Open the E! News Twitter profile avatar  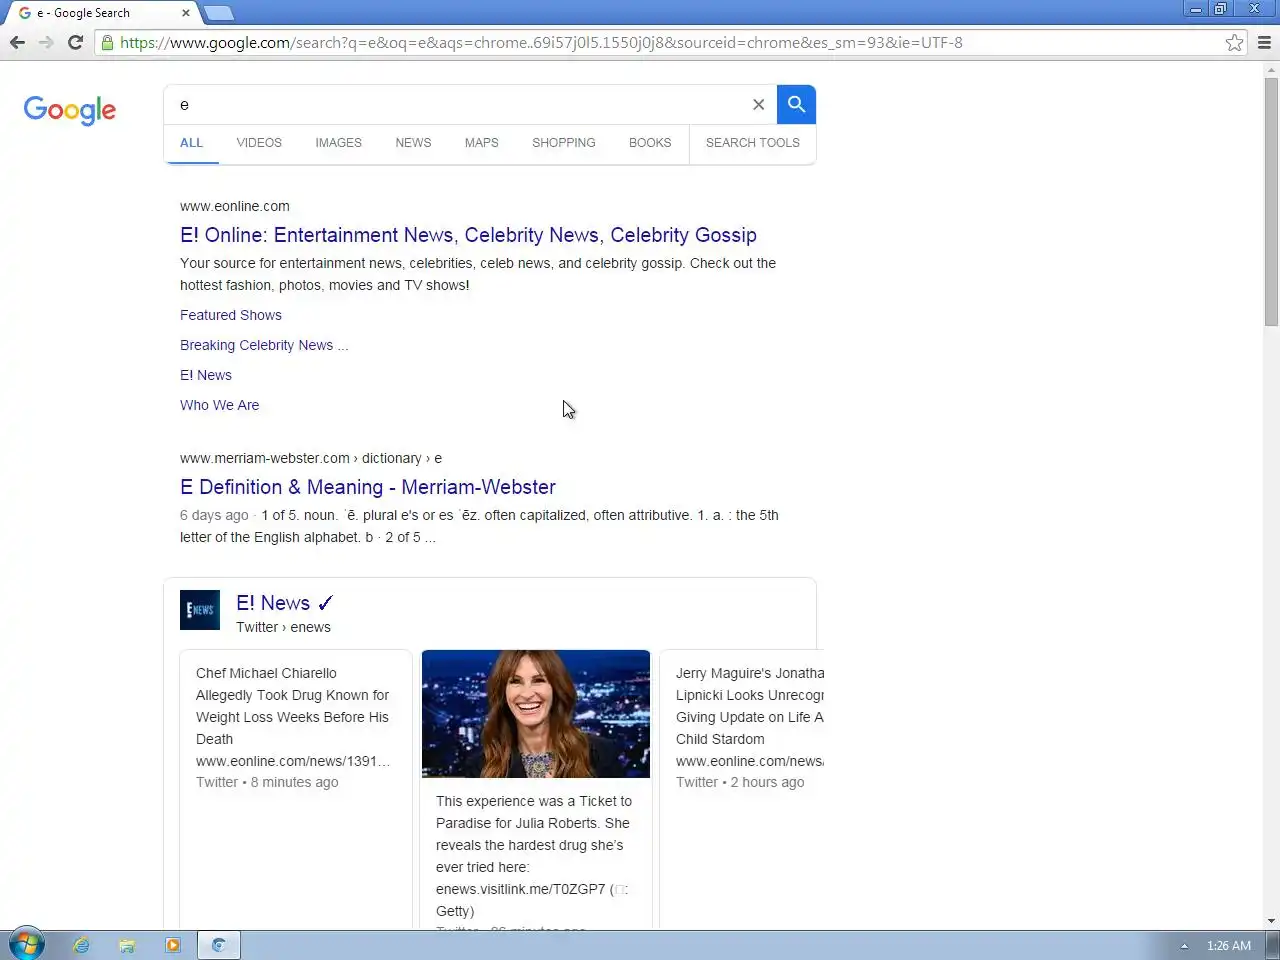click(x=200, y=610)
